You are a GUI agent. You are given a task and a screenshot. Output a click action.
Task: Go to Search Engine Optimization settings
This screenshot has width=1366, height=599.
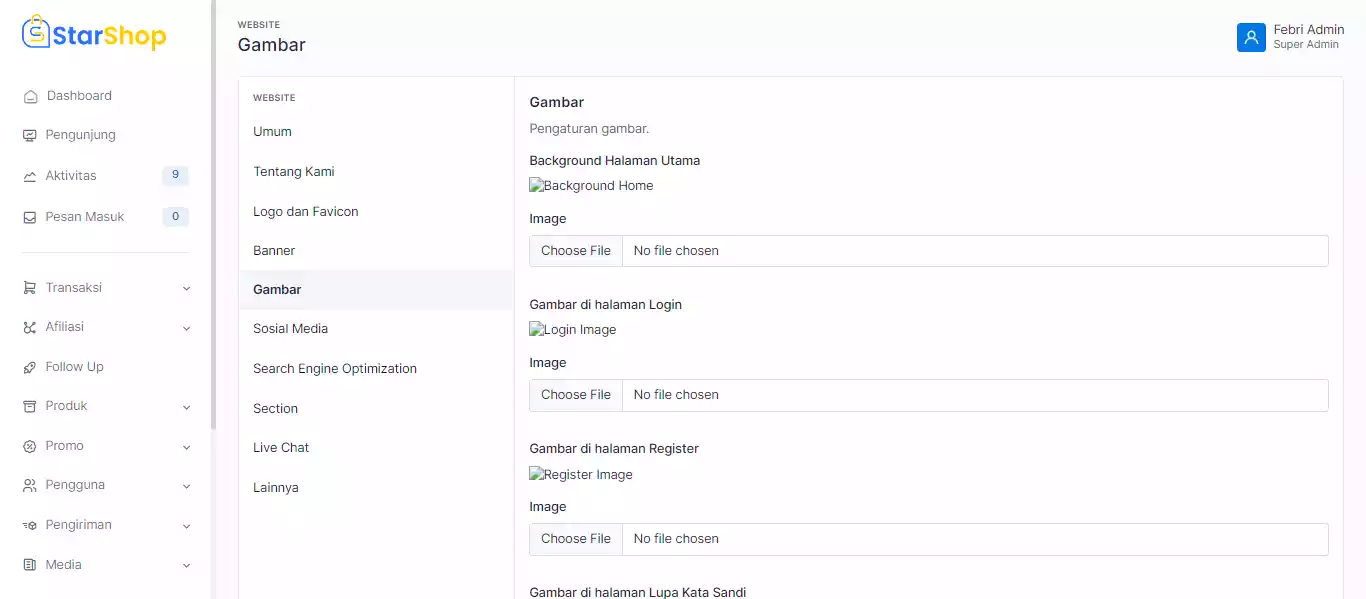click(x=335, y=368)
